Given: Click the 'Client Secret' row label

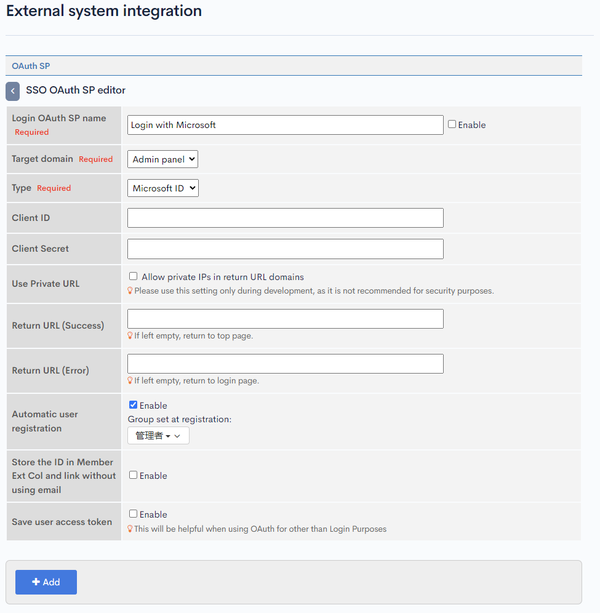Looking at the screenshot, I should click(x=40, y=249).
